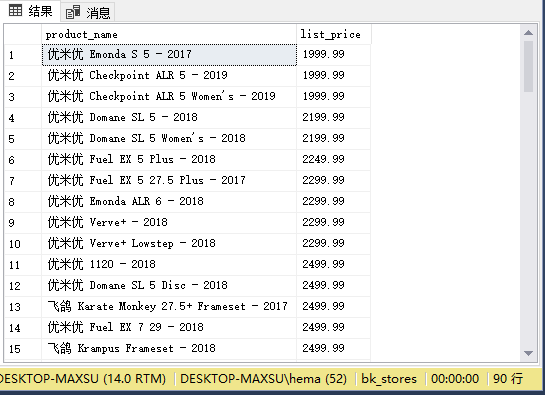545x395 pixels.
Task: Select row header number 1
Action: point(23,55)
